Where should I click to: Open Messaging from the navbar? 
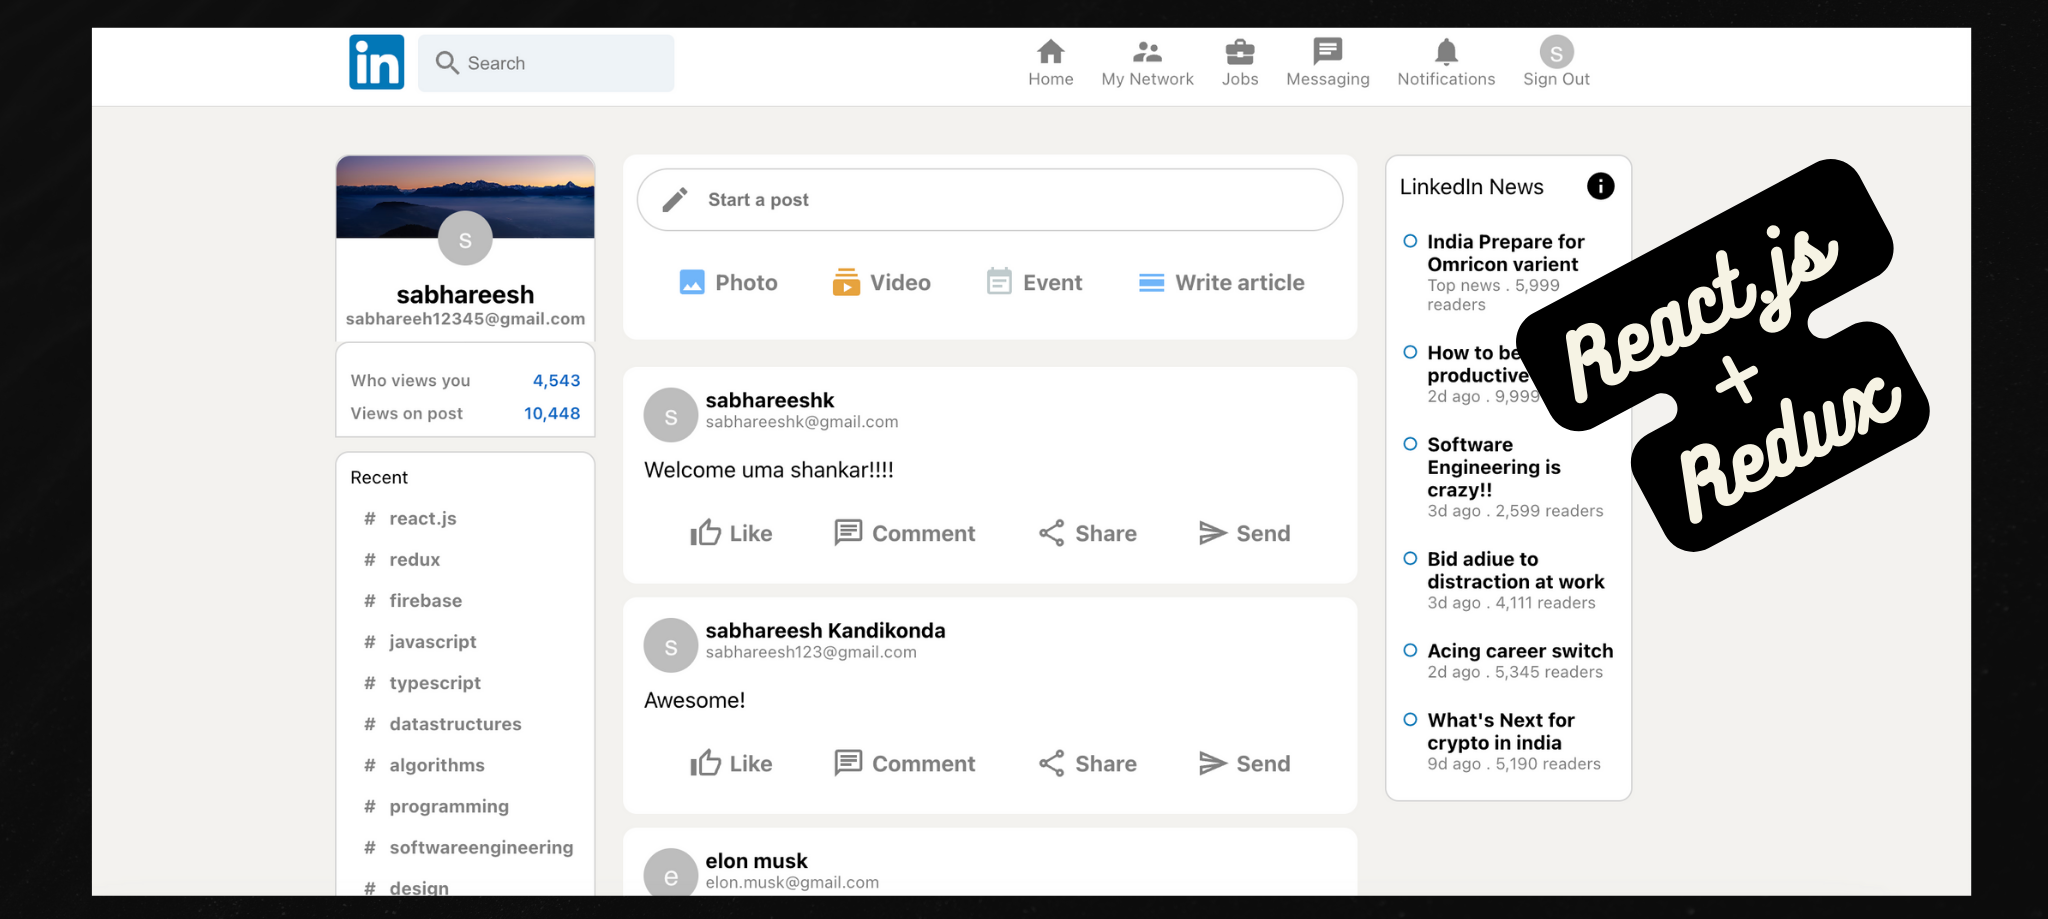click(x=1327, y=62)
